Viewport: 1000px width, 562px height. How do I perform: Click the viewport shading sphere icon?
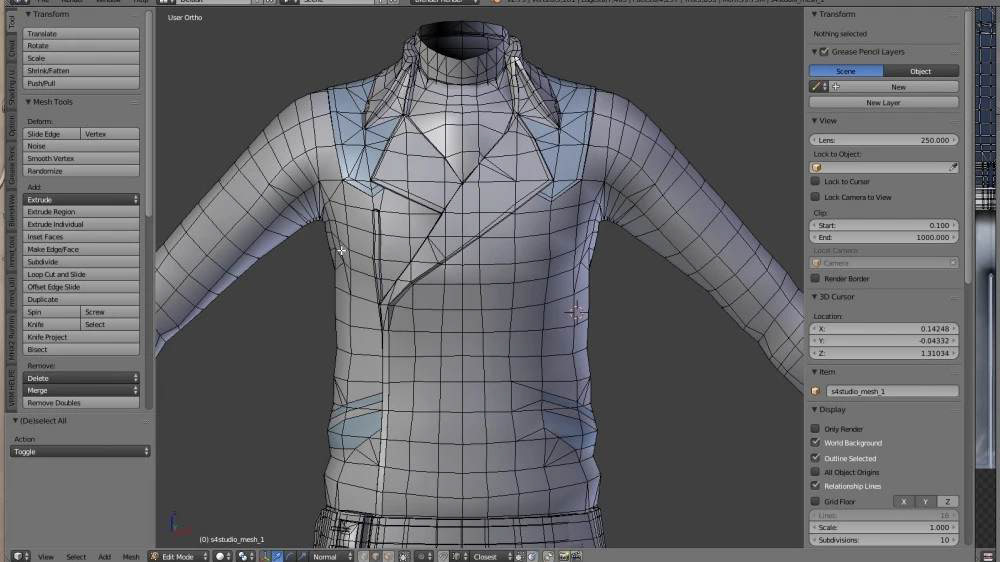pos(221,556)
